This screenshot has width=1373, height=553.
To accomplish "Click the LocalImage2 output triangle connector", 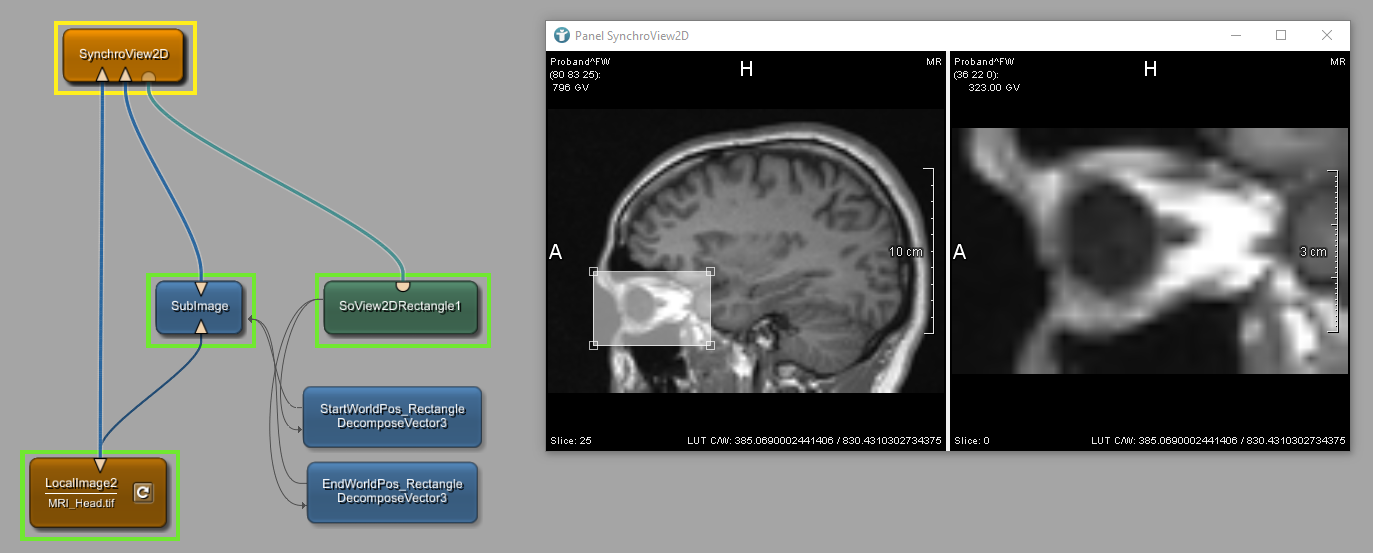I will [x=99, y=464].
